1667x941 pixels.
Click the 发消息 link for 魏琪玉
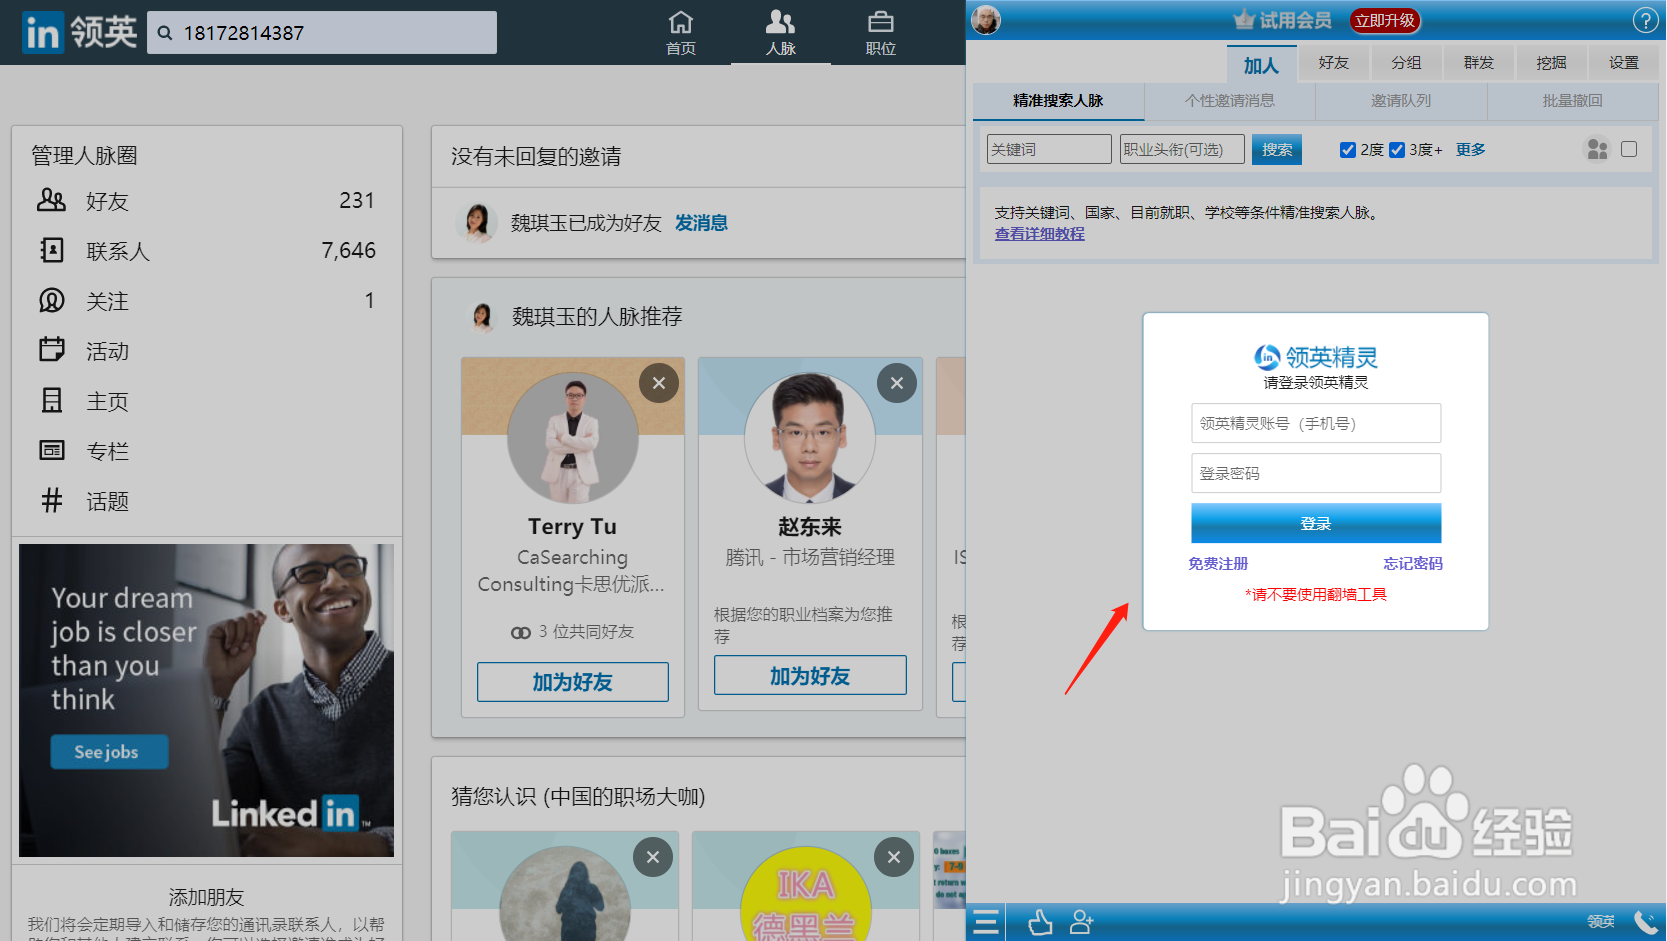tap(701, 223)
